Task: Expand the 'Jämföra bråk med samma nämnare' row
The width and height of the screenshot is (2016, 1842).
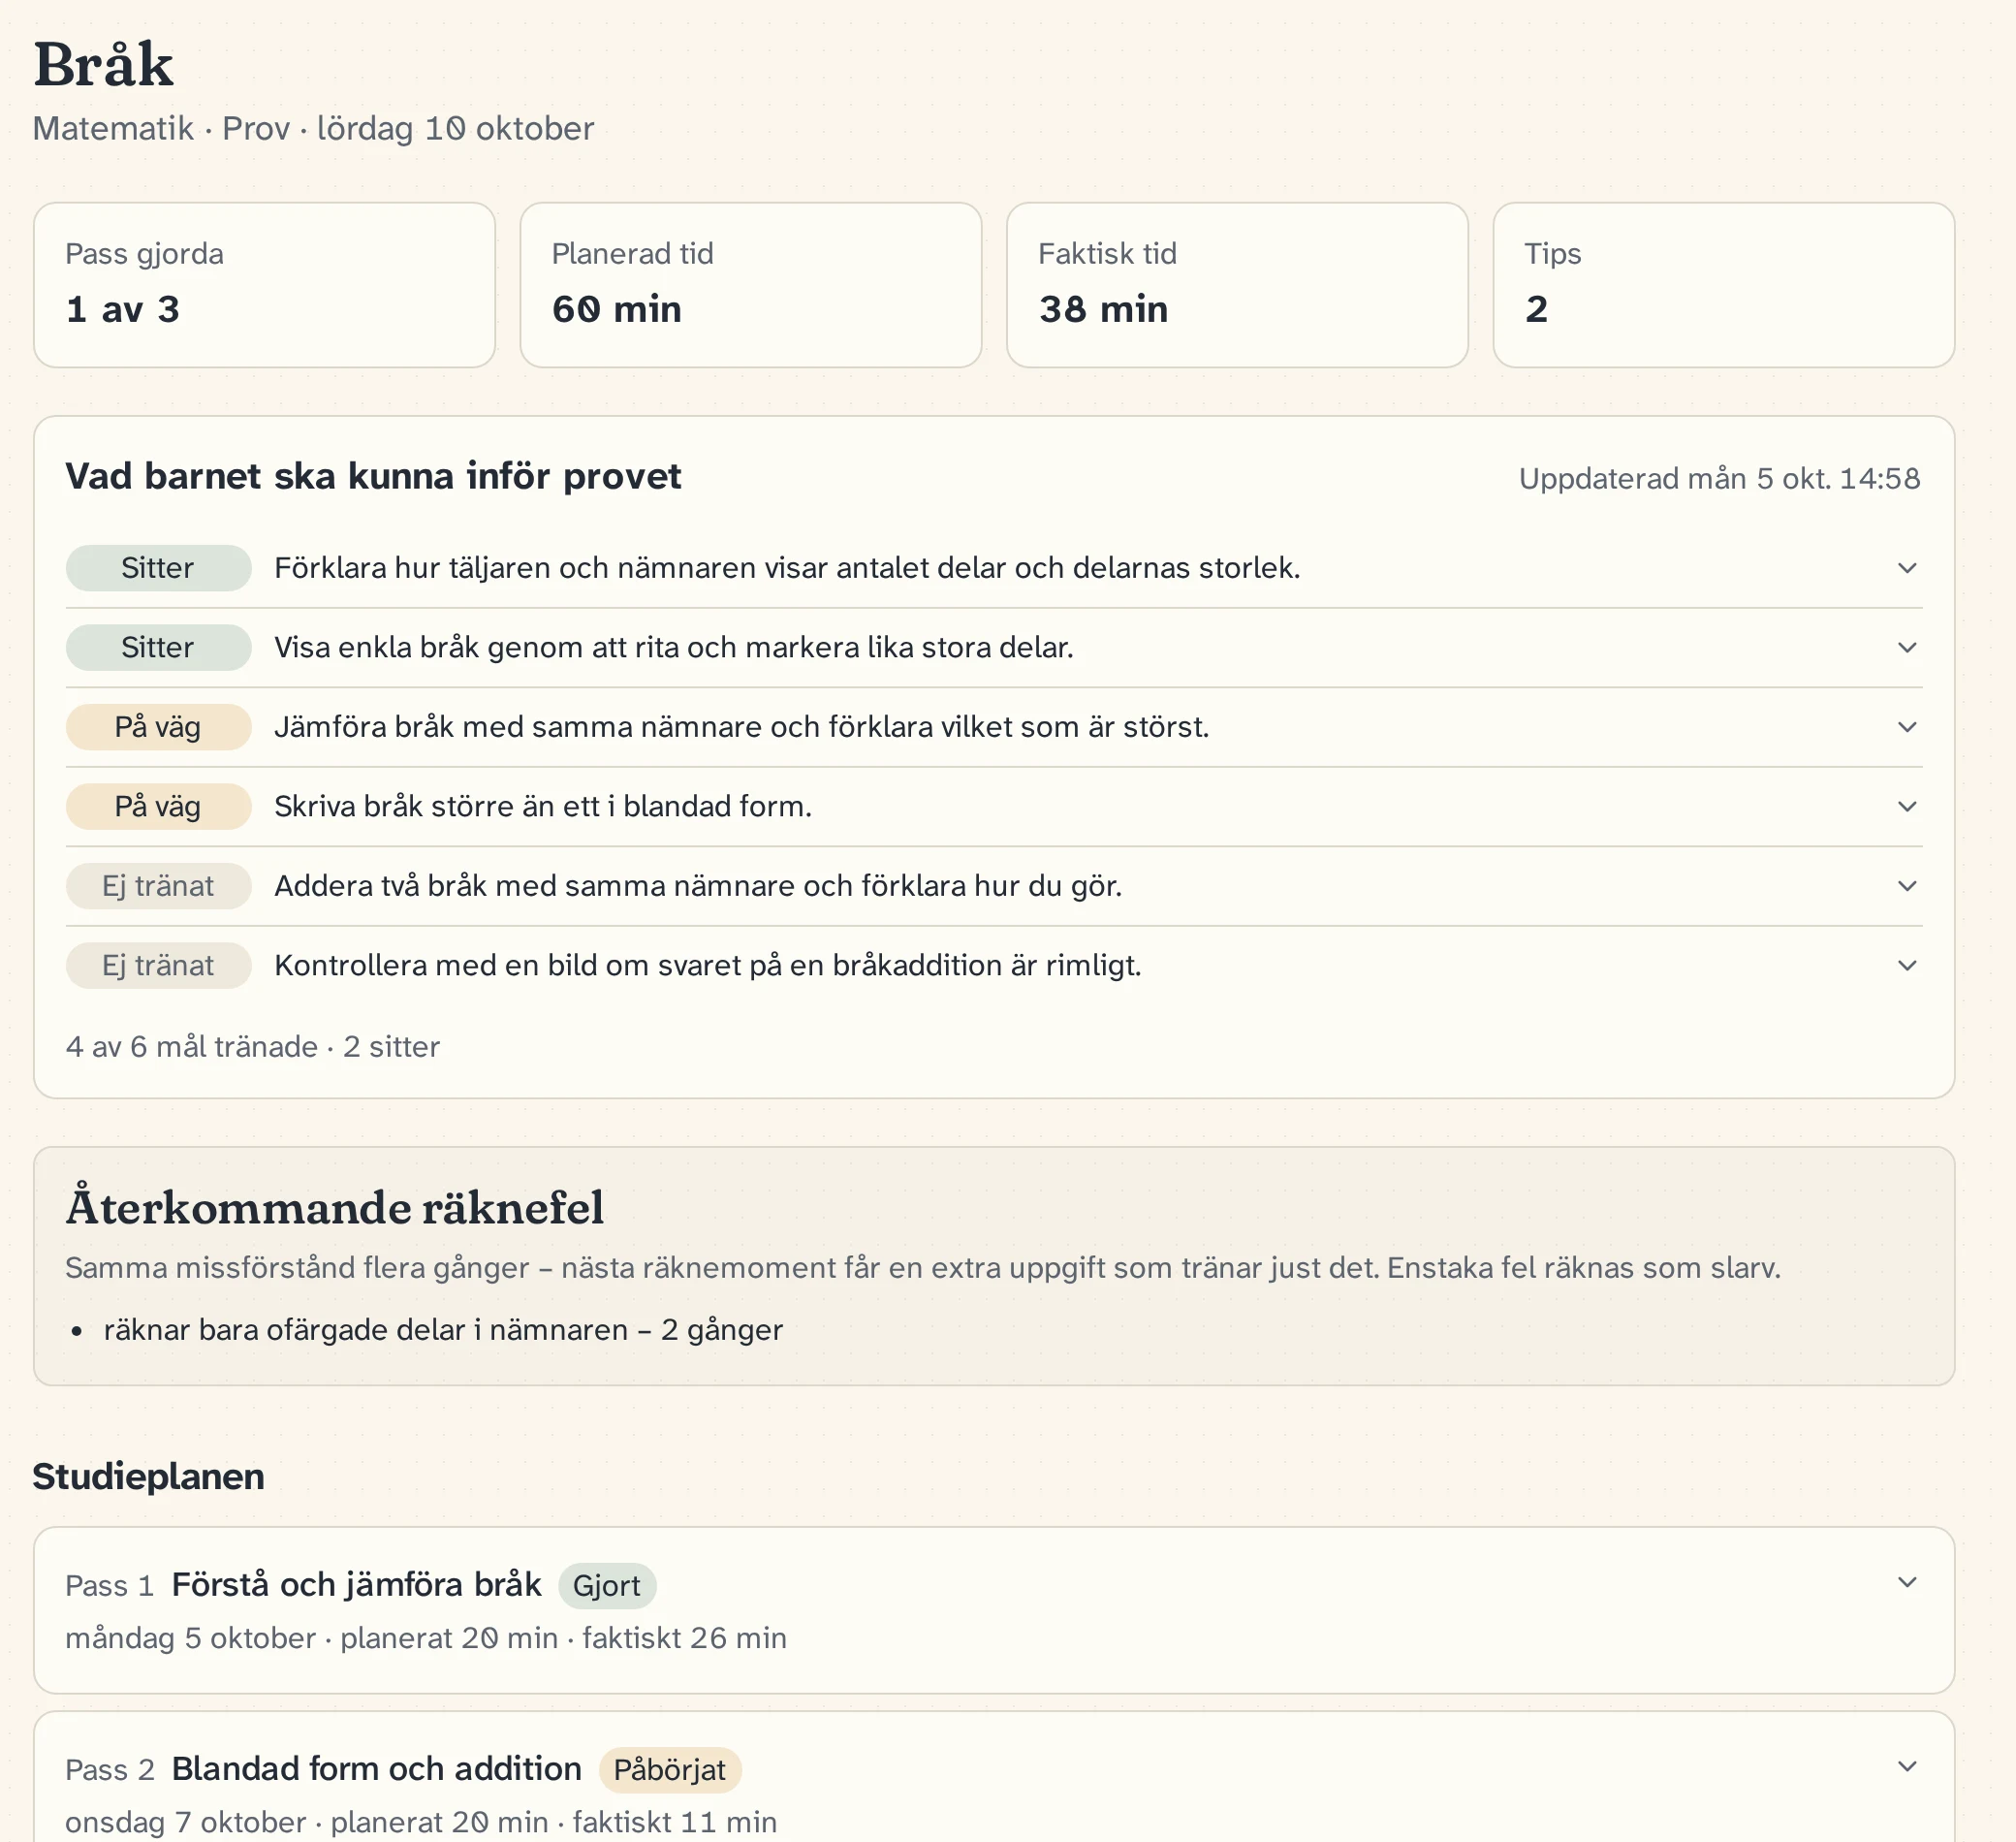Action: [x=994, y=727]
